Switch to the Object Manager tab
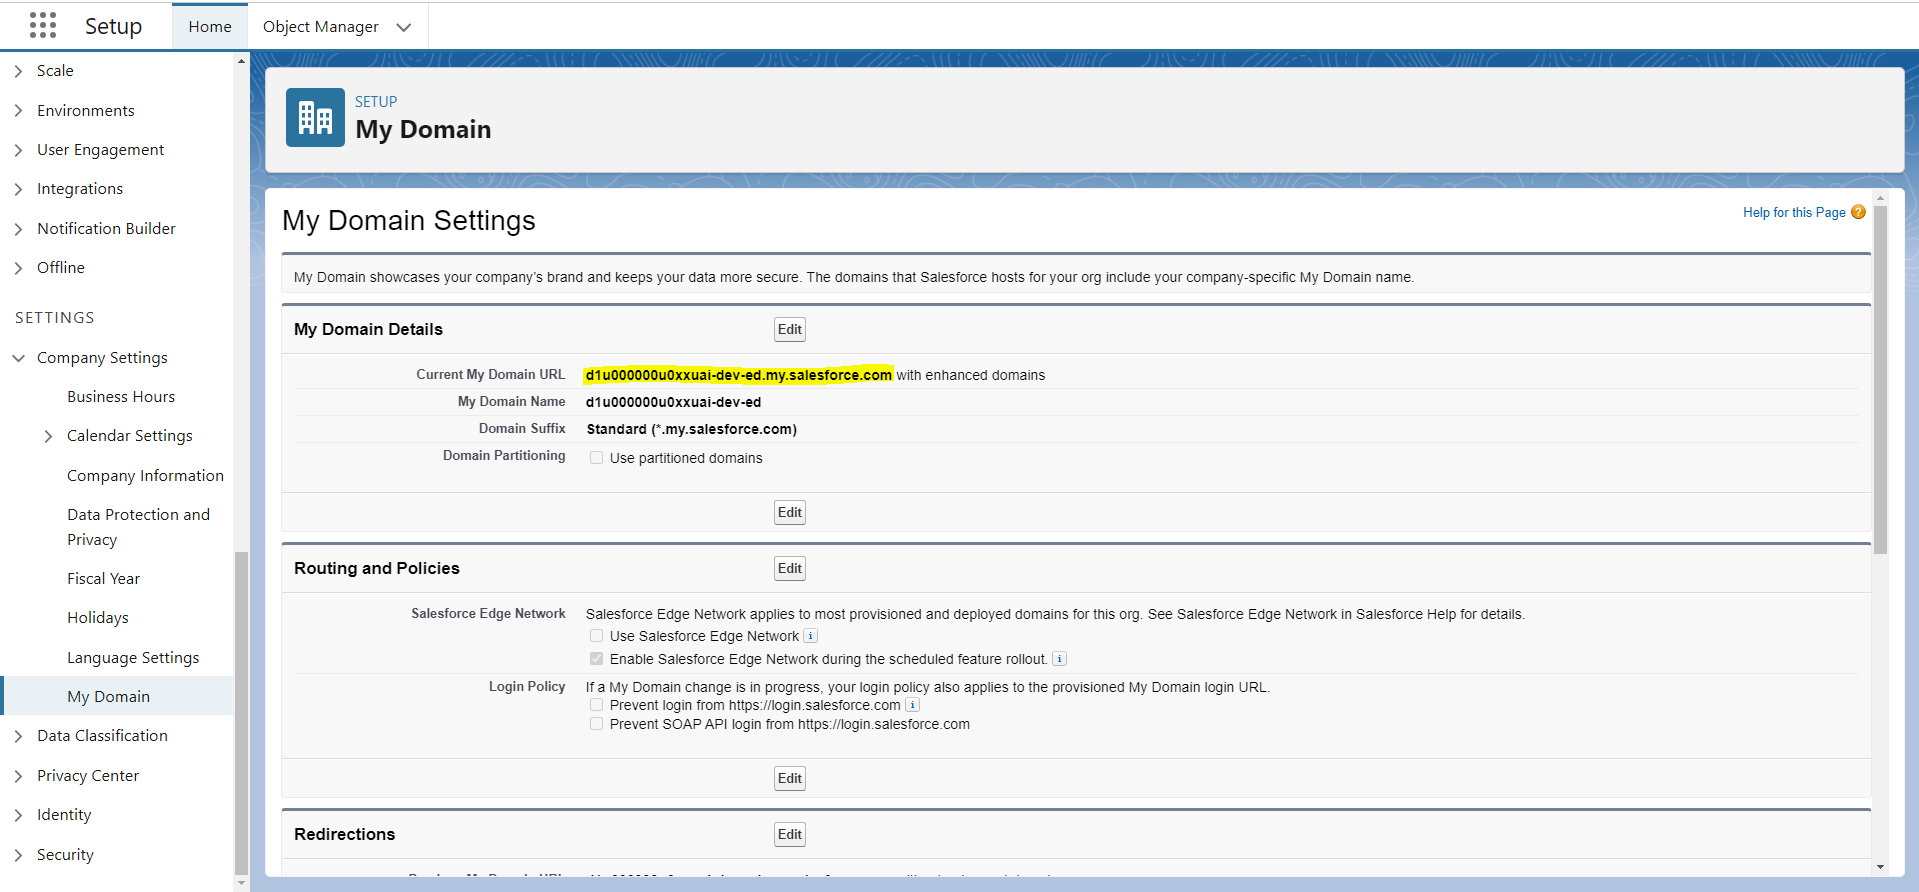The width and height of the screenshot is (1919, 892). coord(321,27)
